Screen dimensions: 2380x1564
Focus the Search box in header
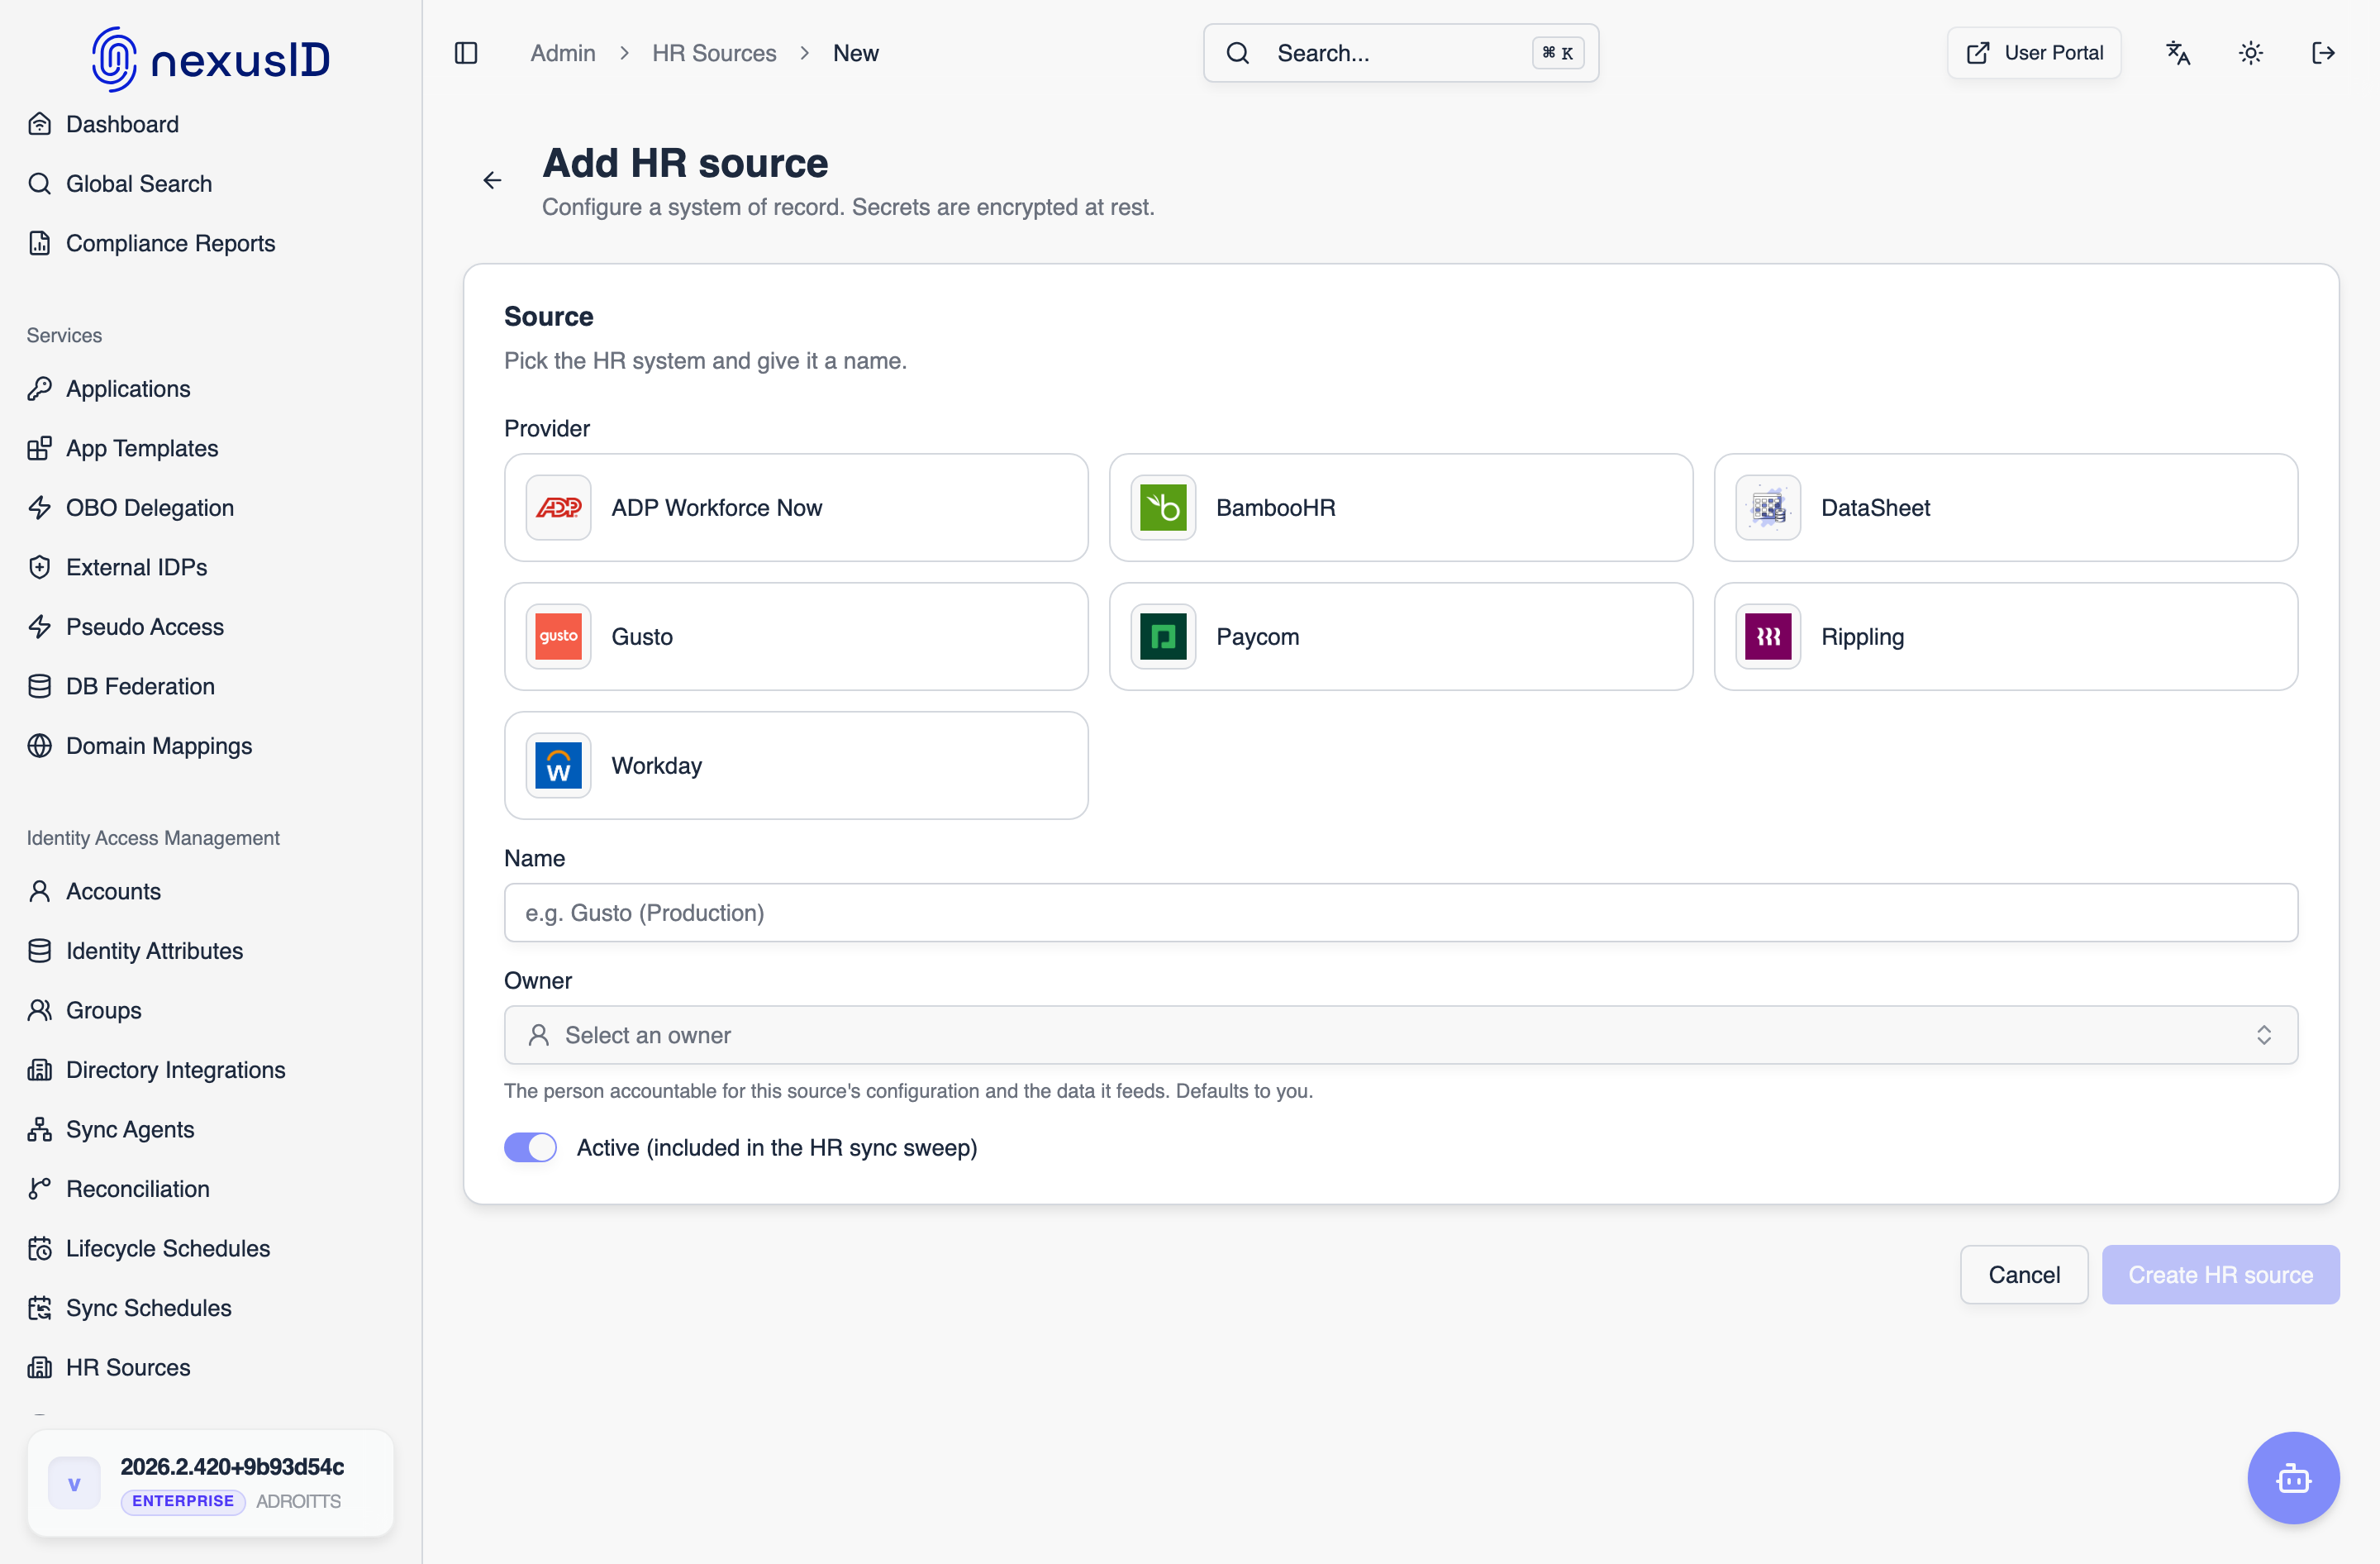[x=1401, y=53]
